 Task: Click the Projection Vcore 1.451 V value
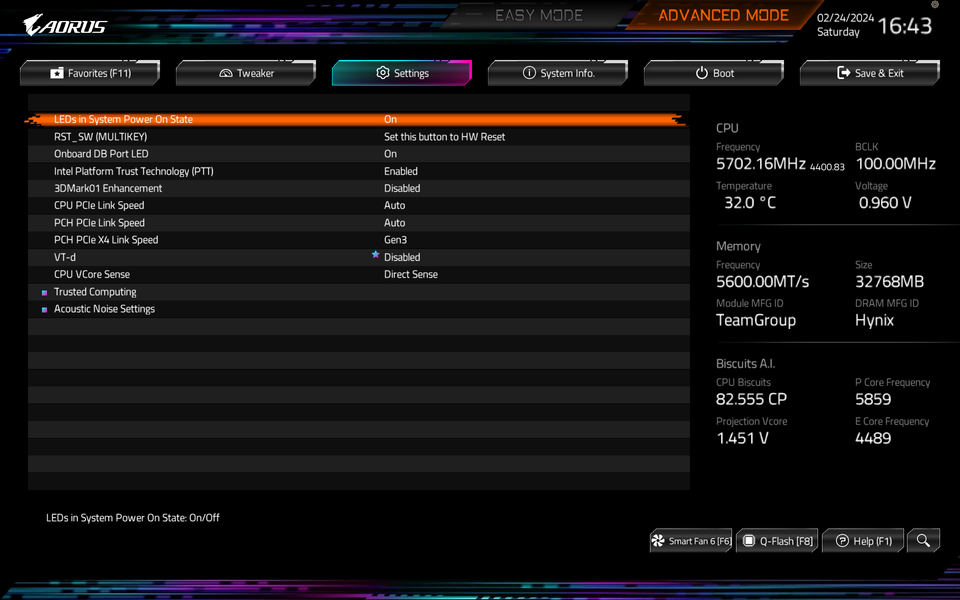(x=742, y=438)
